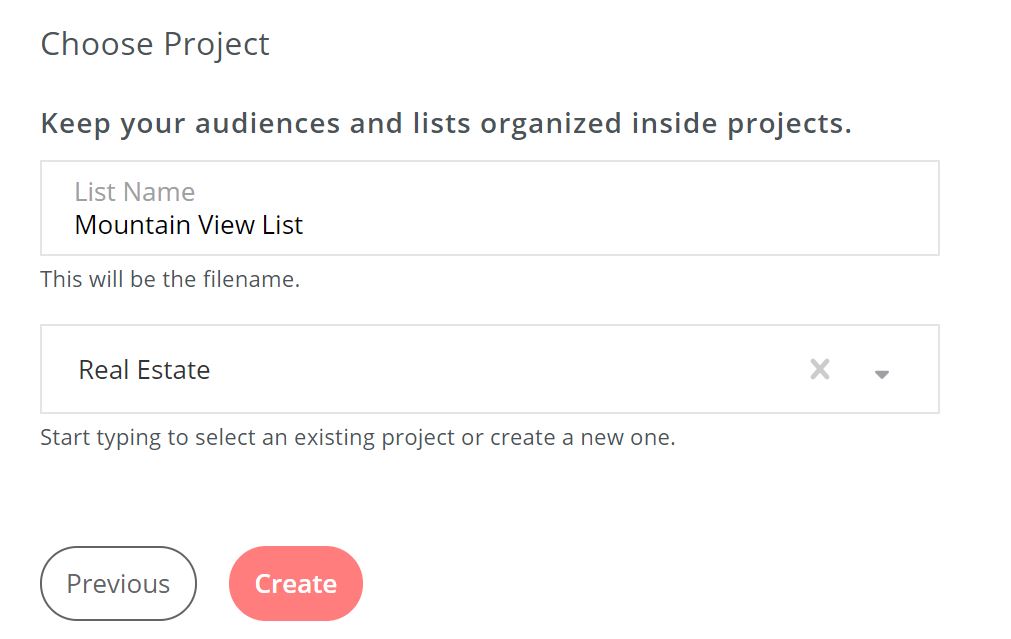The image size is (1011, 639).
Task: Click the 'Start typing to select' helper text
Action: 358,438
